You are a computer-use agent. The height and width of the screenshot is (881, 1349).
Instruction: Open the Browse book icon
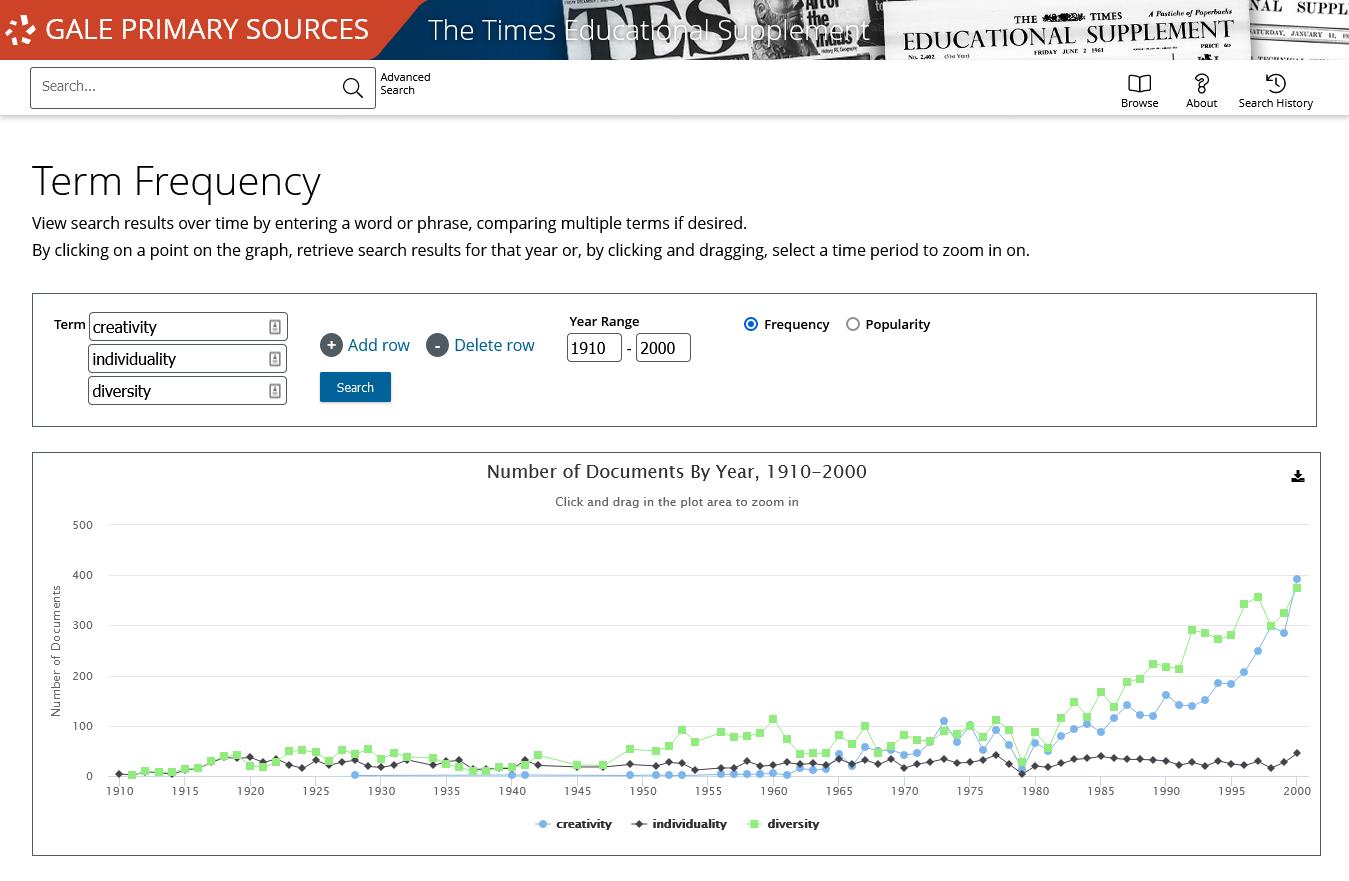point(1139,83)
